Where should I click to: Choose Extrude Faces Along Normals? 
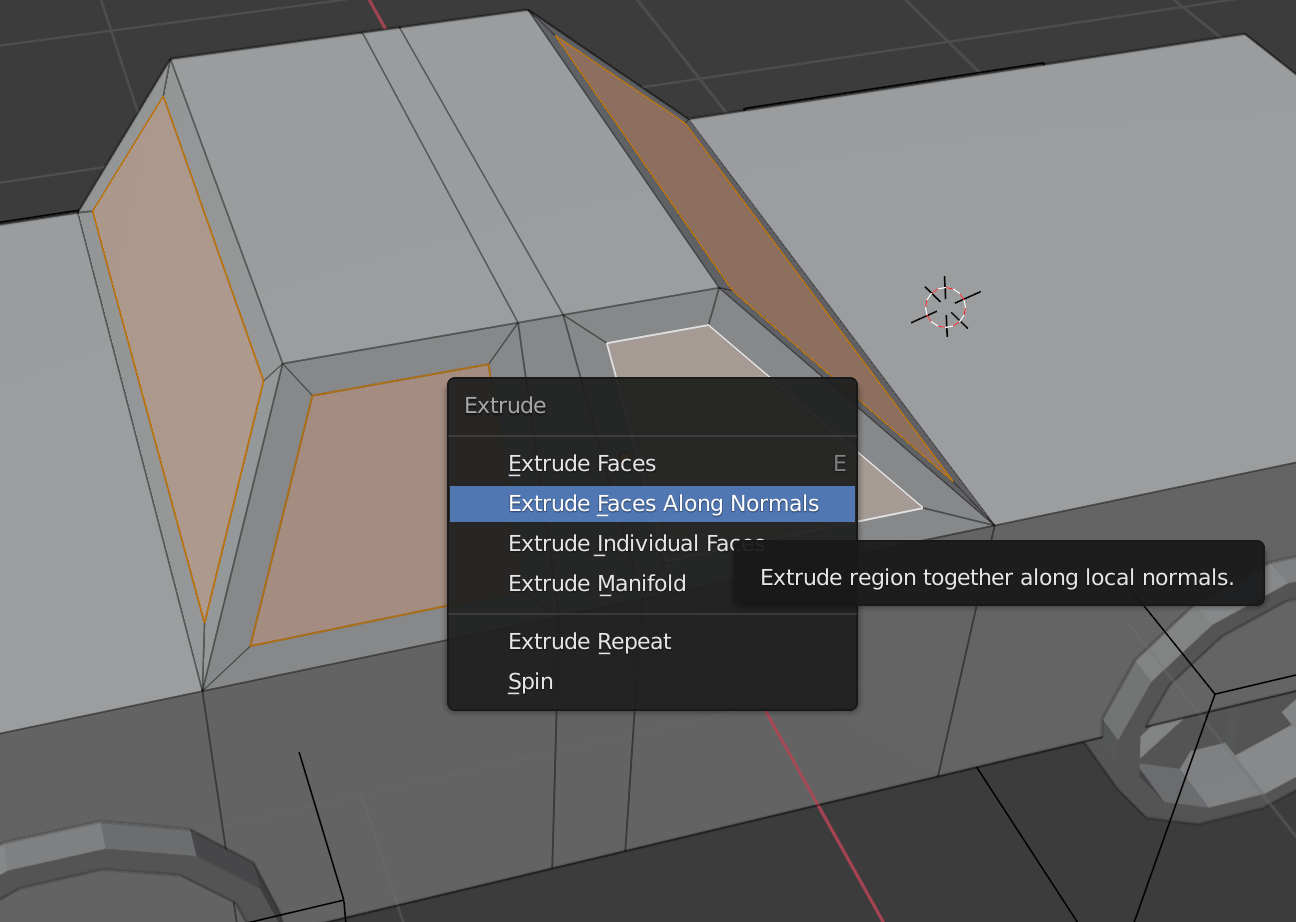coord(652,503)
